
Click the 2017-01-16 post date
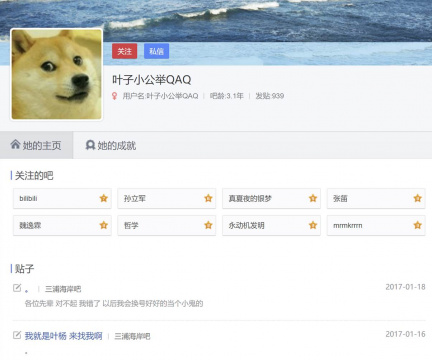coord(405,334)
